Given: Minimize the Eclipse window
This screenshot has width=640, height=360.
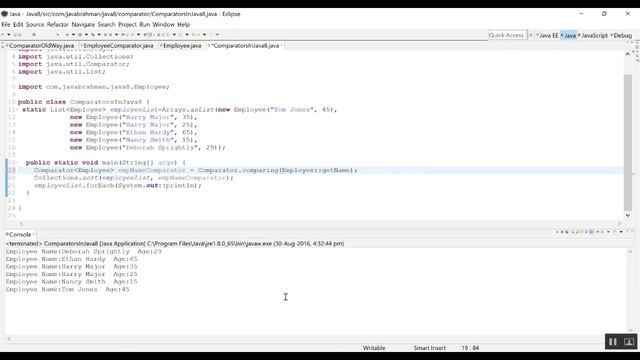Looking at the screenshot, I should pyautogui.click(x=581, y=13).
